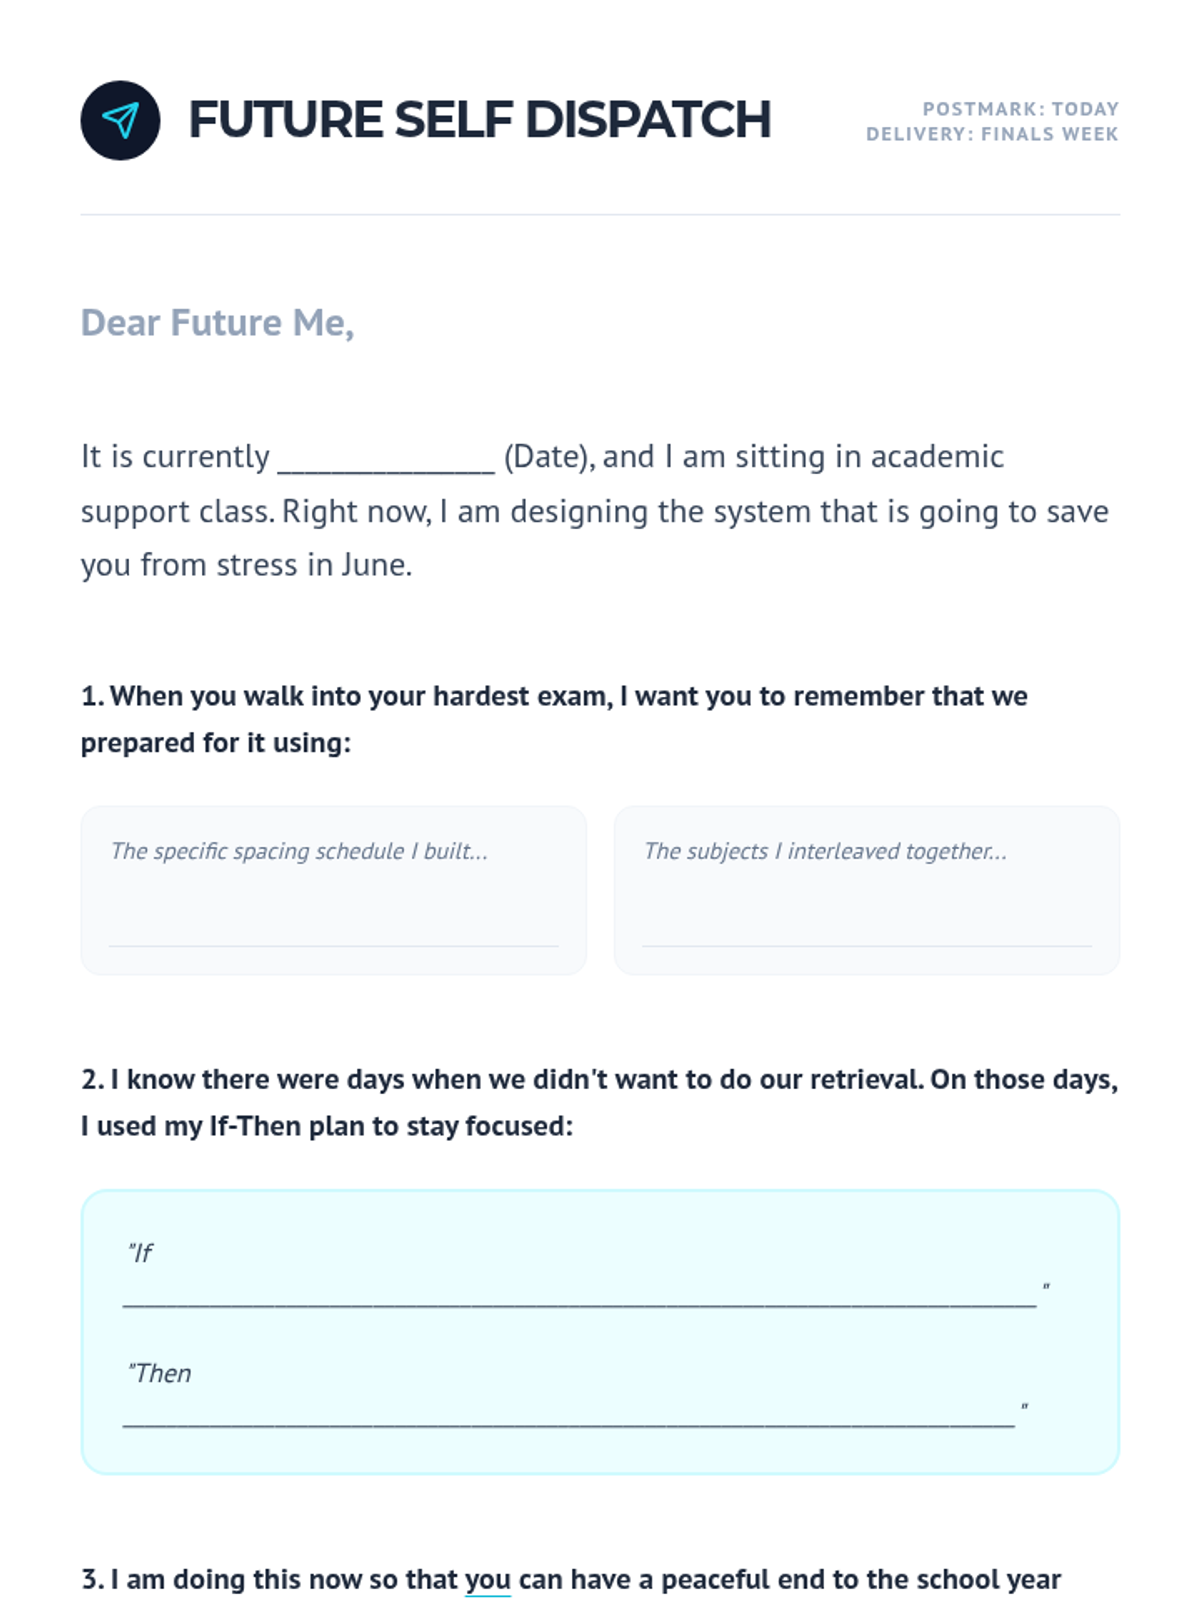The image size is (1200, 1600).
Task: Click the underlined word 'you' in question 3
Action: tap(487, 1580)
